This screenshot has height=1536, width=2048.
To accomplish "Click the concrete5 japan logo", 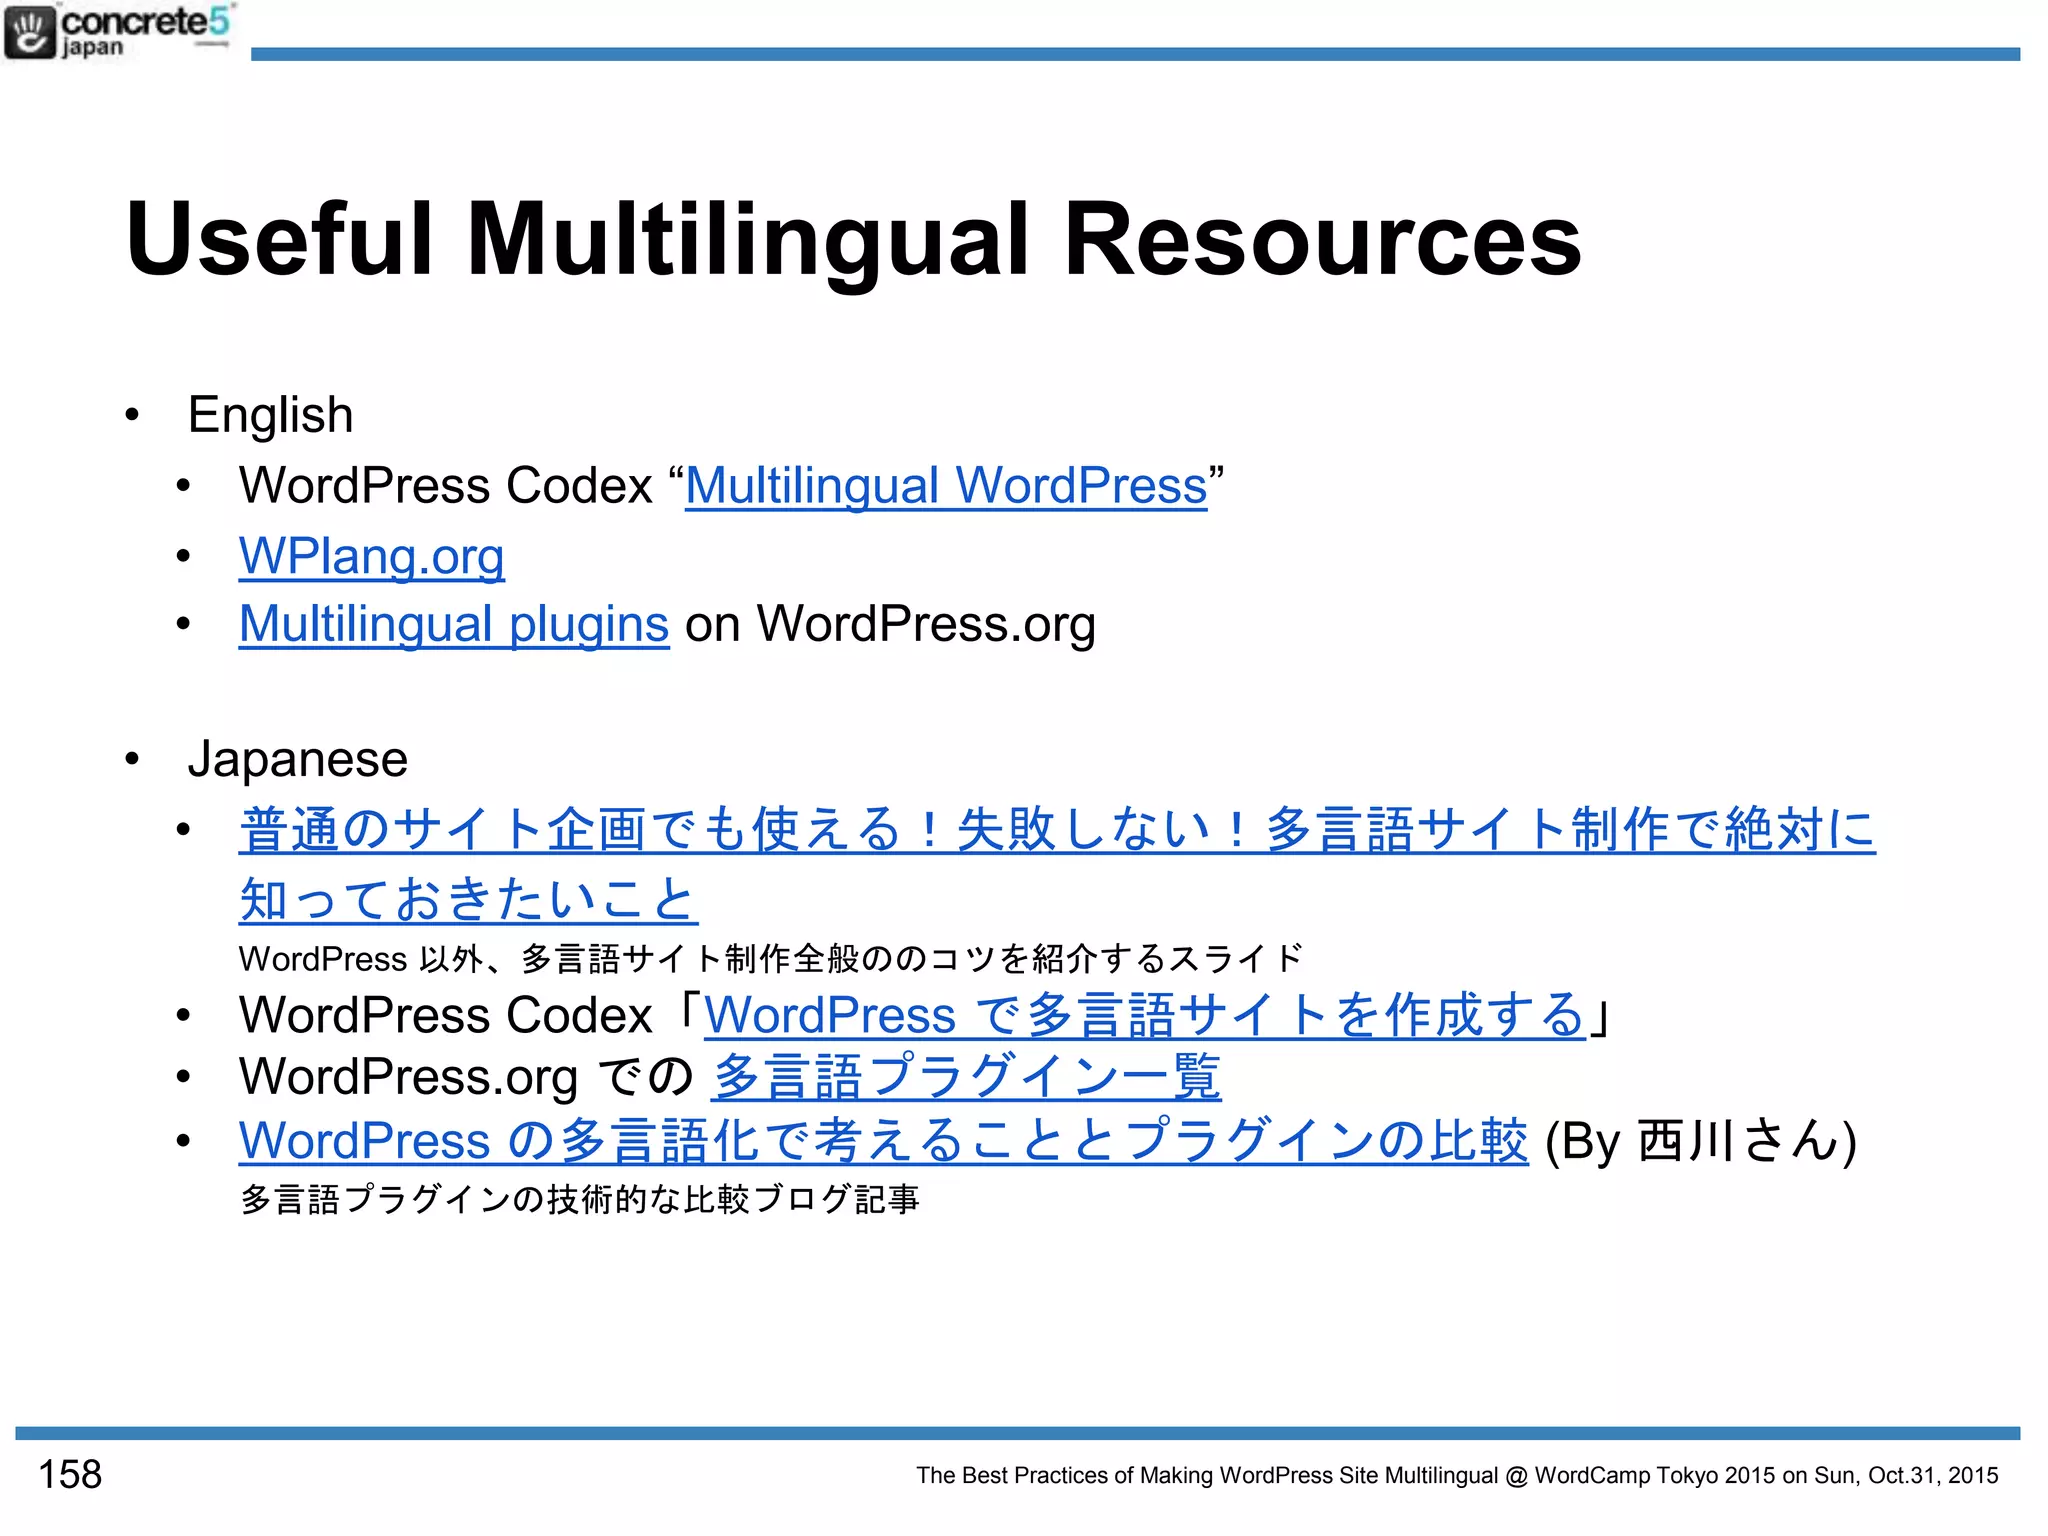I will click(x=118, y=32).
